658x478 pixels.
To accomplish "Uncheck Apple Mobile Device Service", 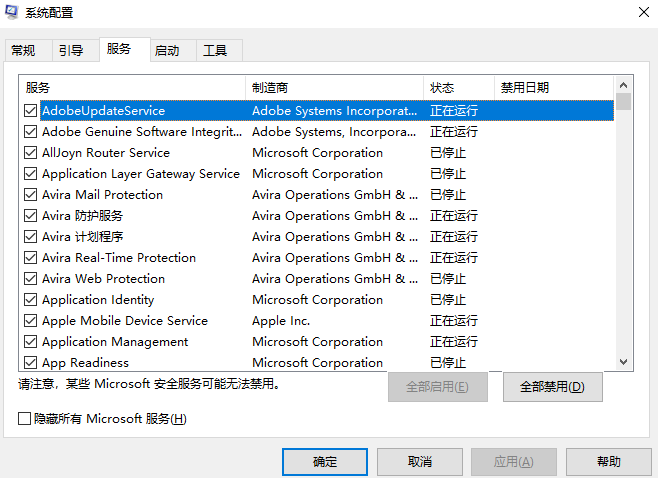I will (x=31, y=321).
